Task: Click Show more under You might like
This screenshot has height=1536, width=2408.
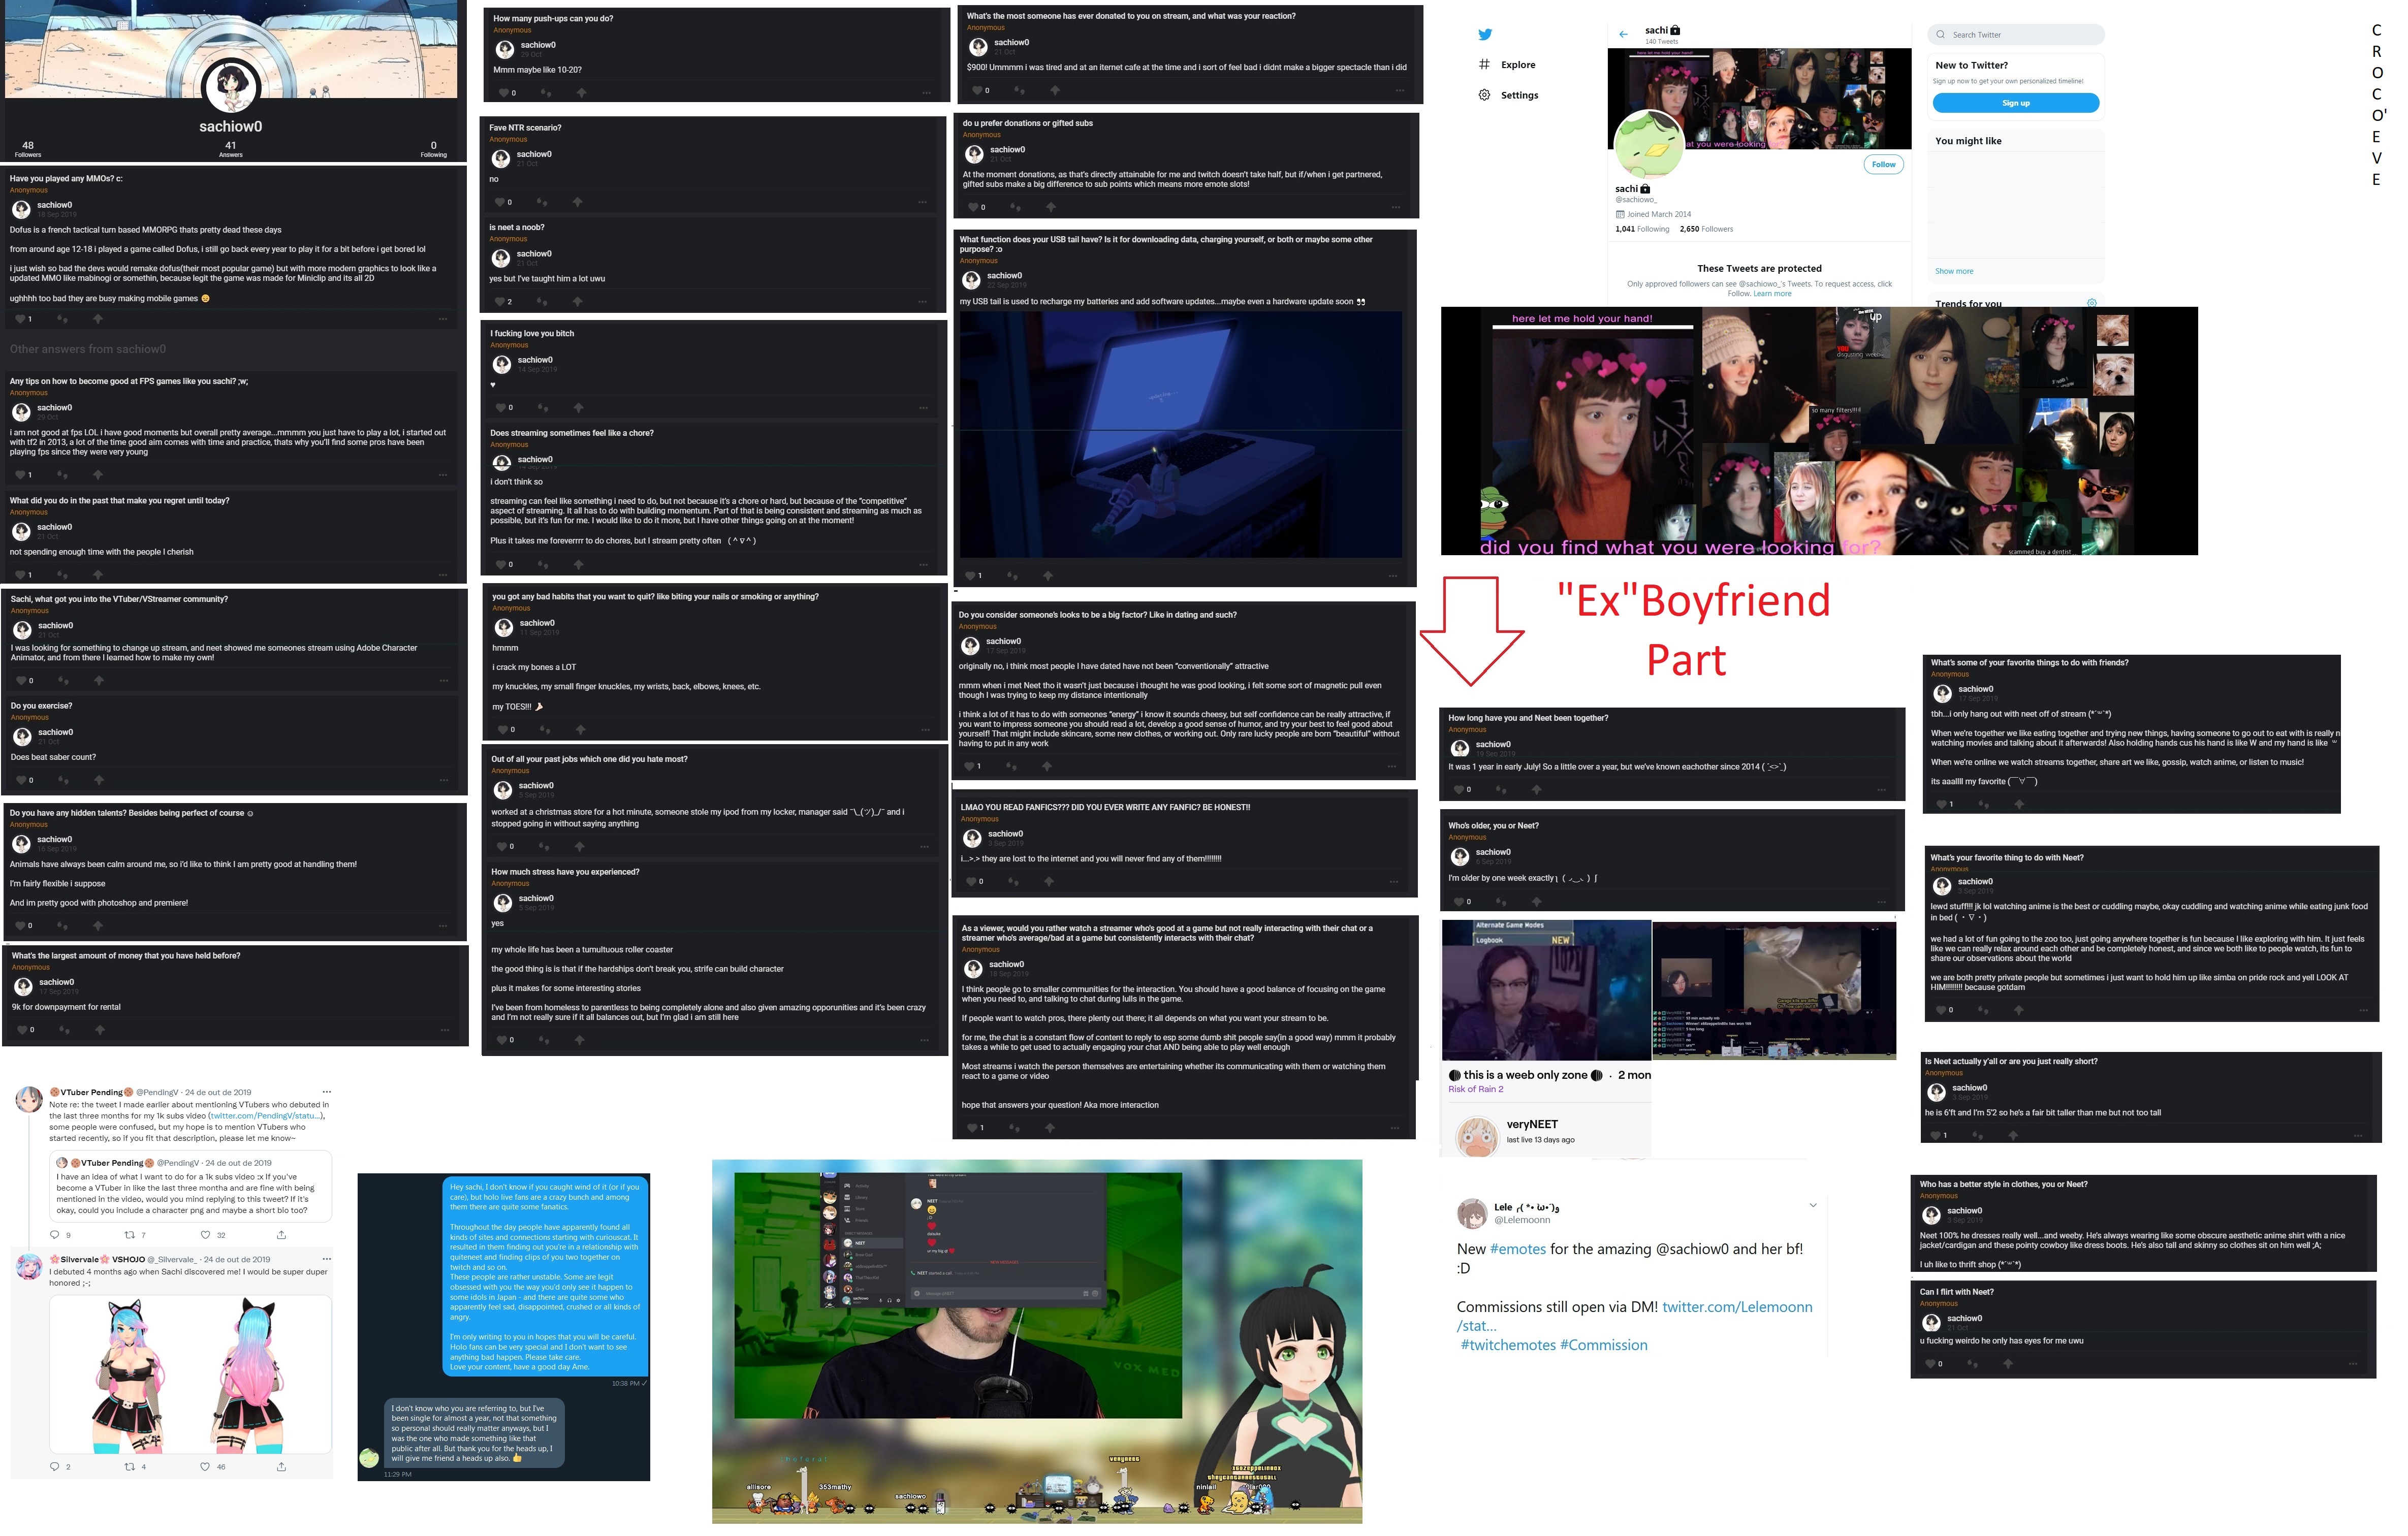Action: coord(1954,271)
